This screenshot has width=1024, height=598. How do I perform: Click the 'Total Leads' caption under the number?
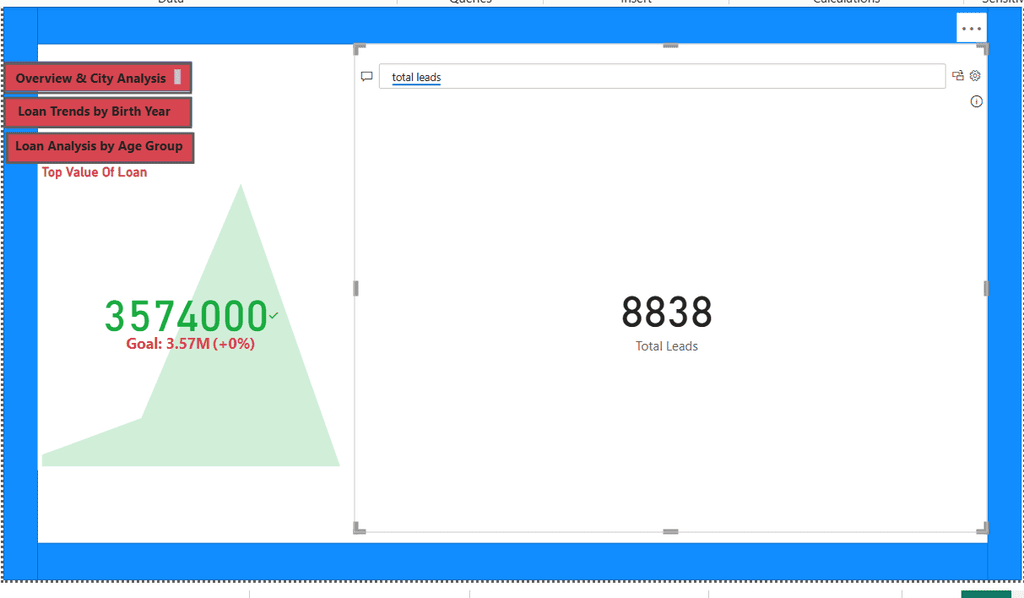pyautogui.click(x=667, y=347)
